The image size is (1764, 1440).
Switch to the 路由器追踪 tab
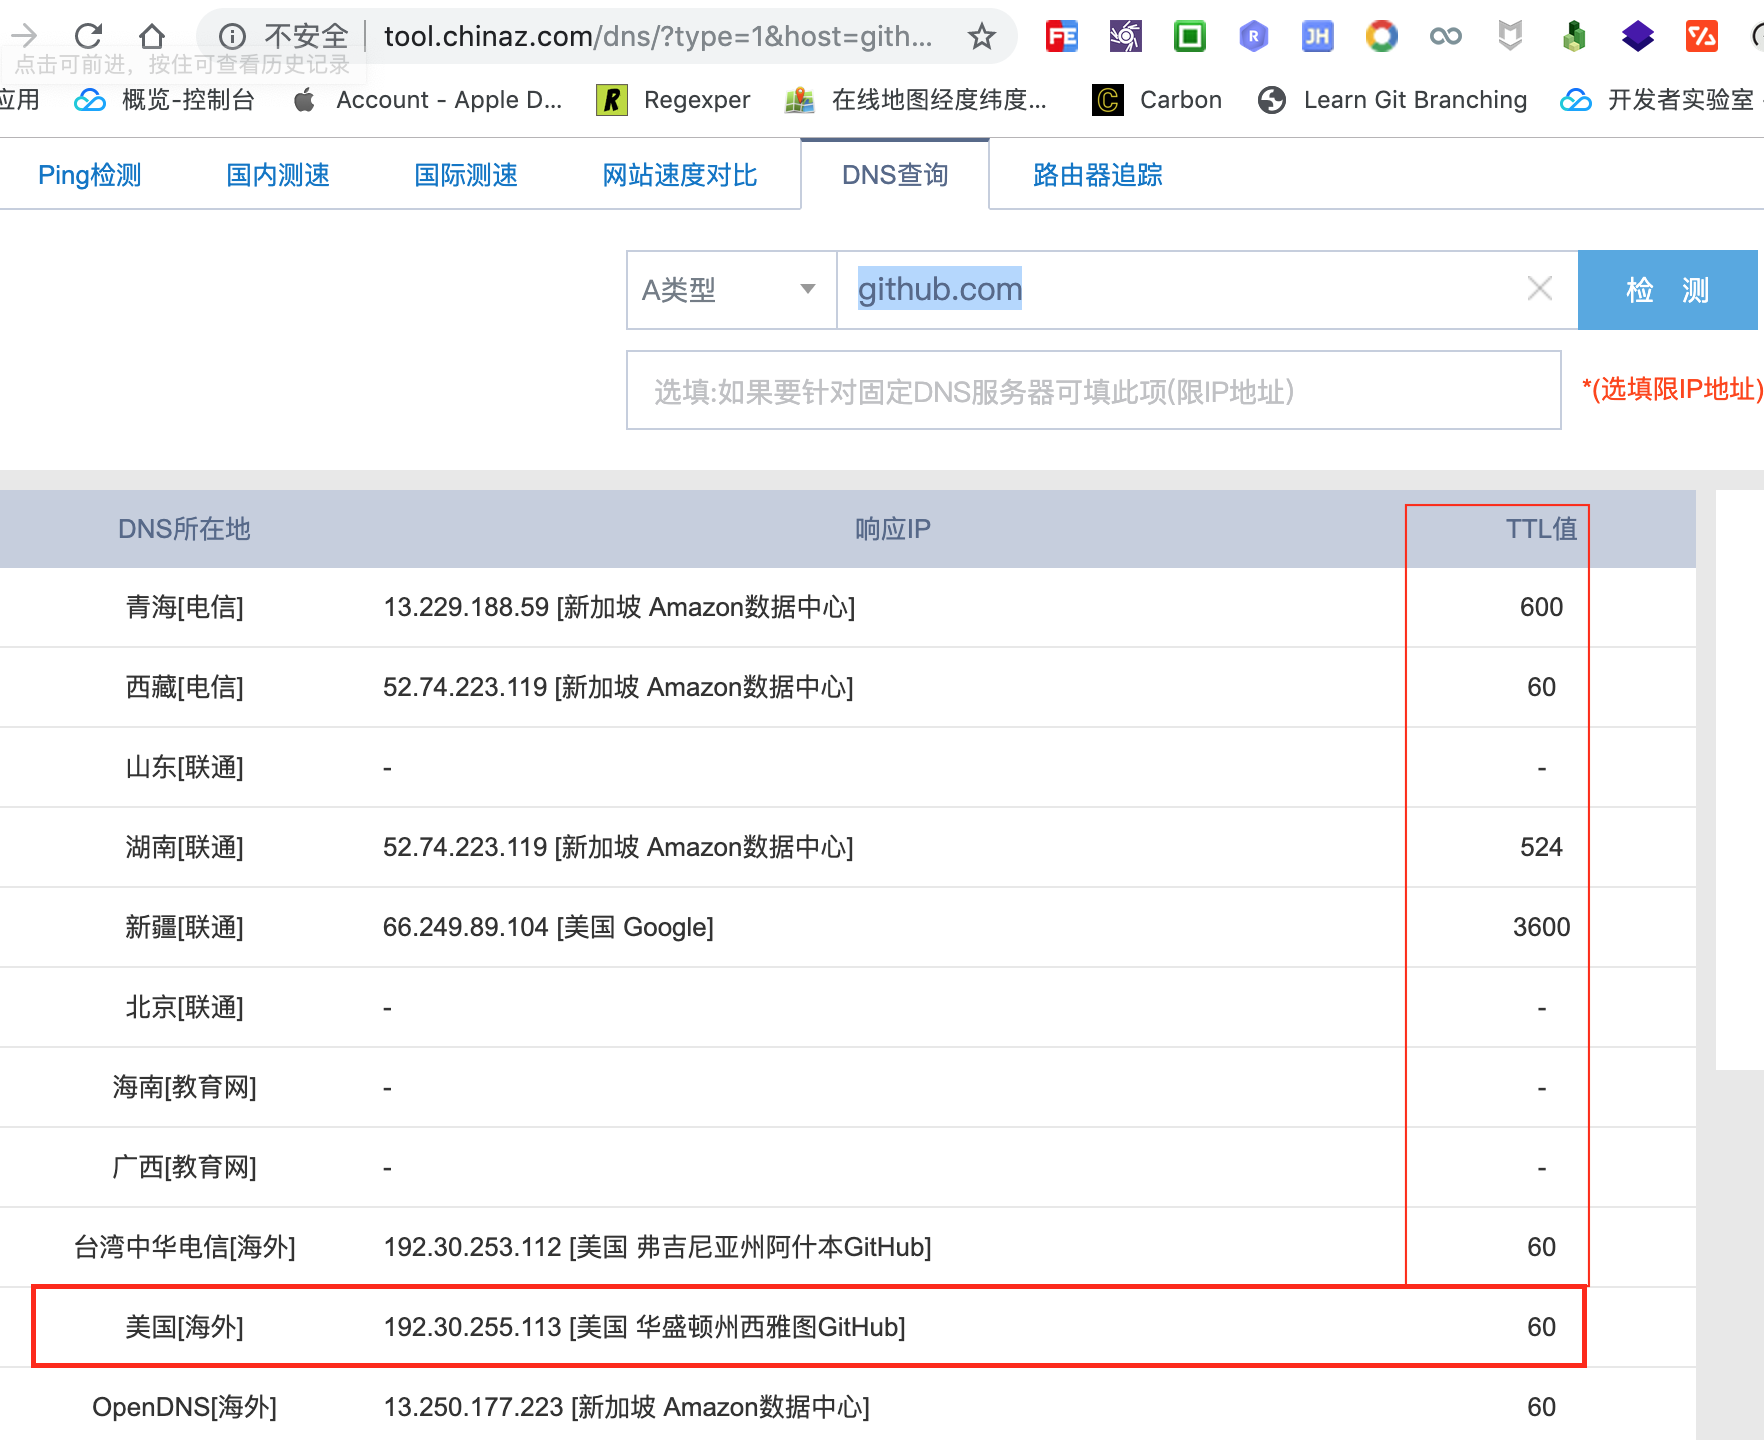[x=1097, y=175]
